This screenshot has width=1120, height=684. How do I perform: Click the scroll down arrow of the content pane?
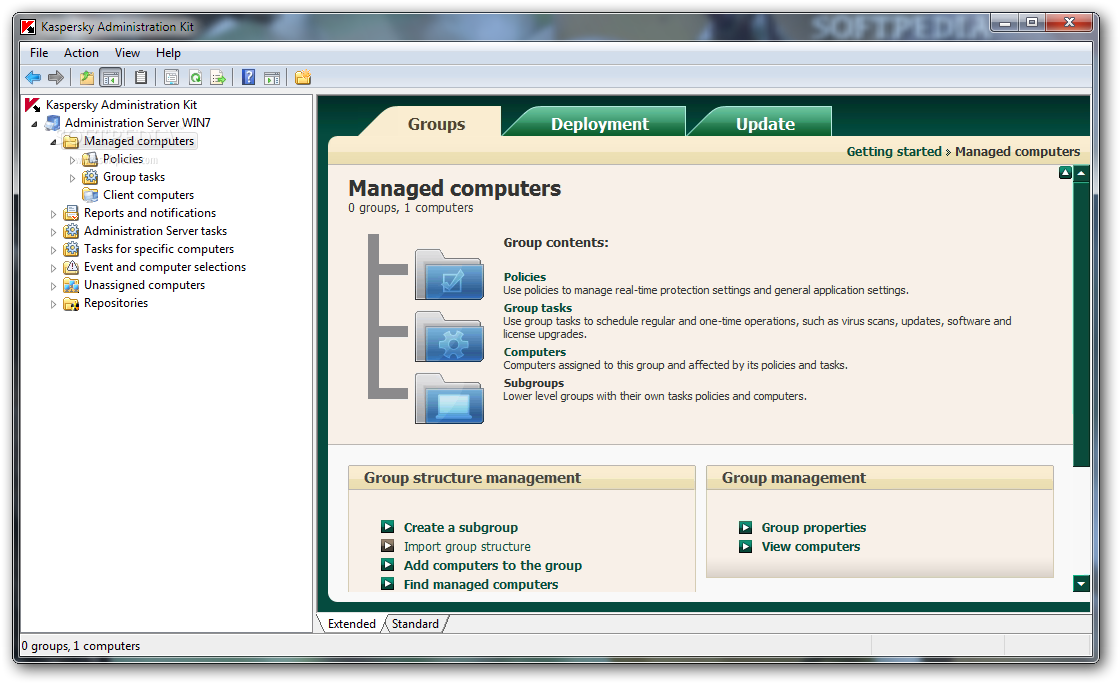(1081, 584)
